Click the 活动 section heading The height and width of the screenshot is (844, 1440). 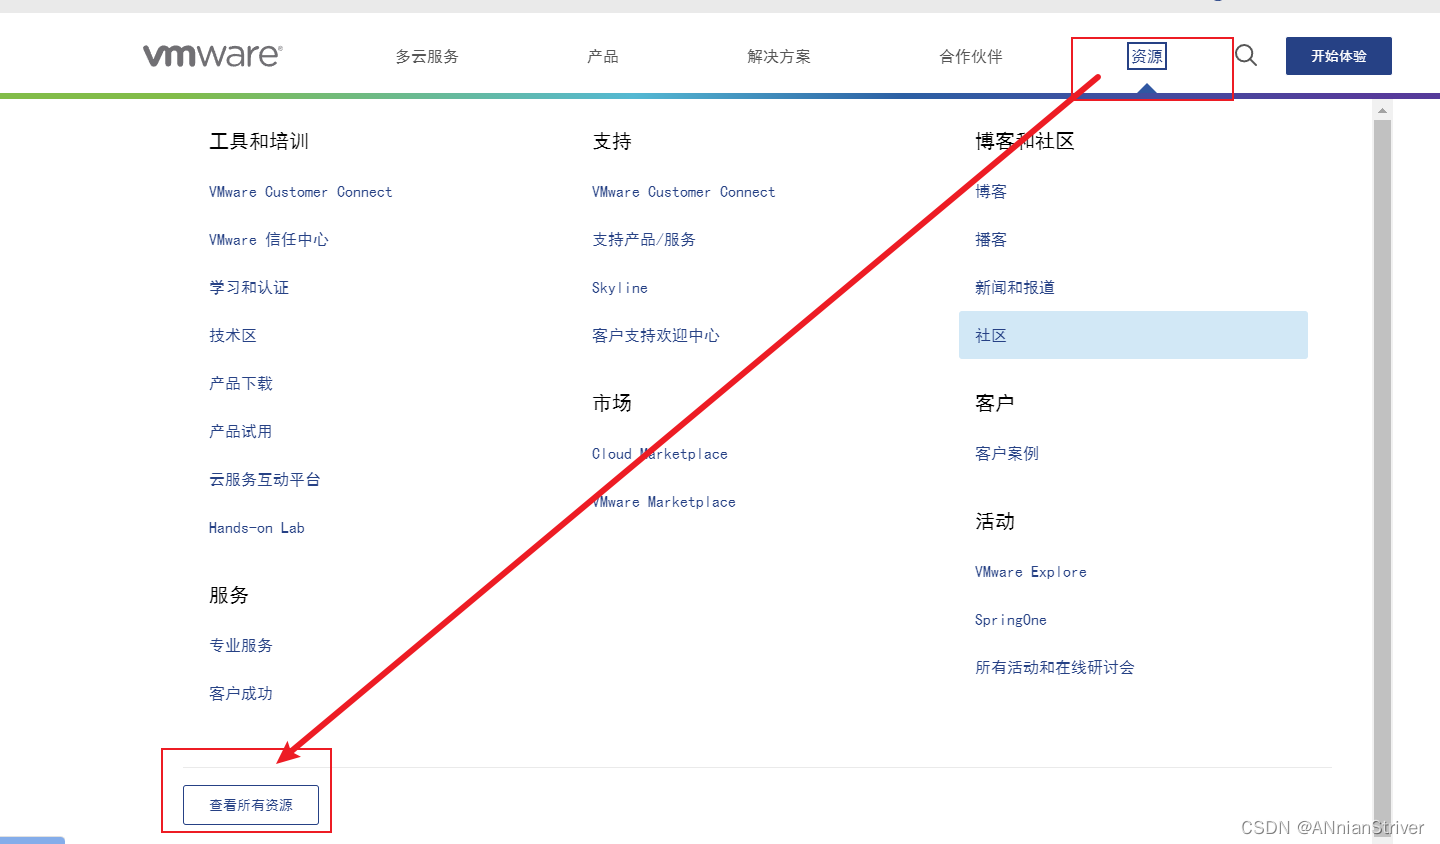pyautogui.click(x=995, y=522)
